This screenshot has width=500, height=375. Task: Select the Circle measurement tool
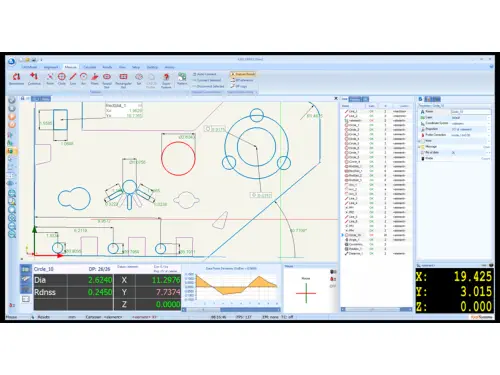[x=62, y=78]
